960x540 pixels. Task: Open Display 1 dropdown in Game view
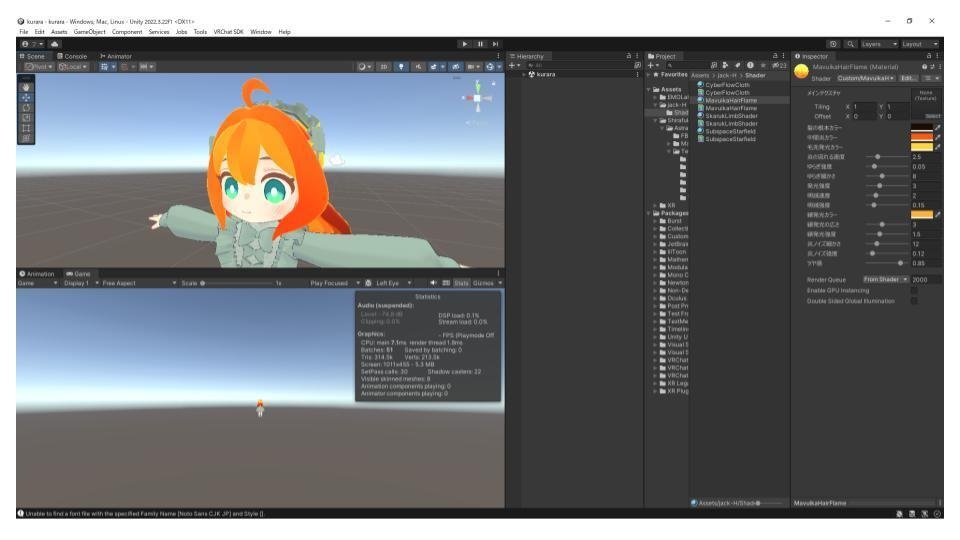point(81,283)
